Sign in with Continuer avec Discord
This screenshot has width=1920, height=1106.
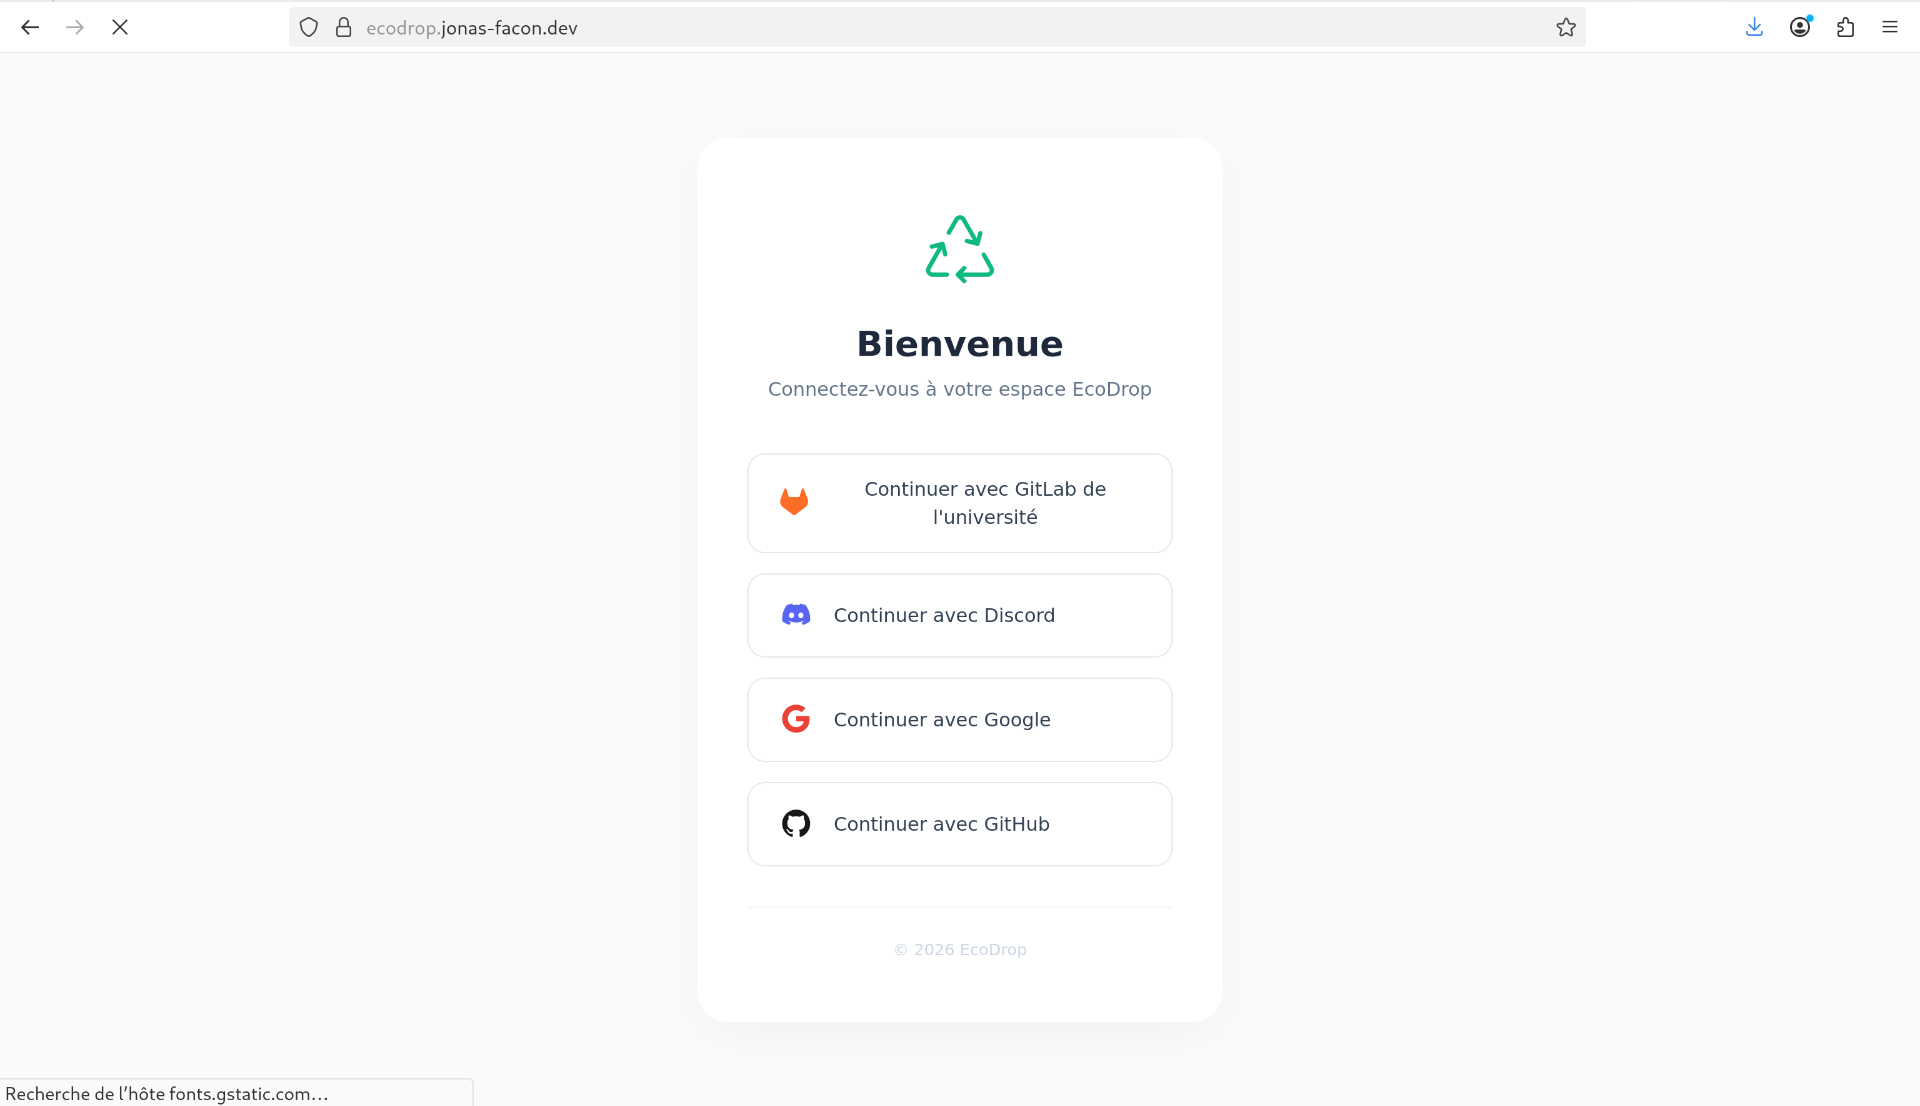point(960,615)
